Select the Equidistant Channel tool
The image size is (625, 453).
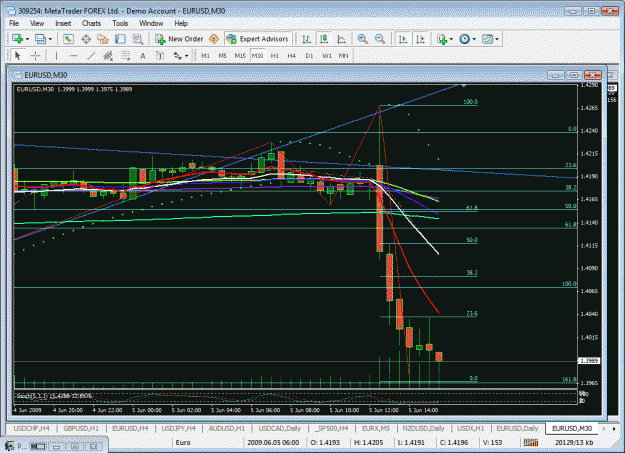(x=108, y=55)
